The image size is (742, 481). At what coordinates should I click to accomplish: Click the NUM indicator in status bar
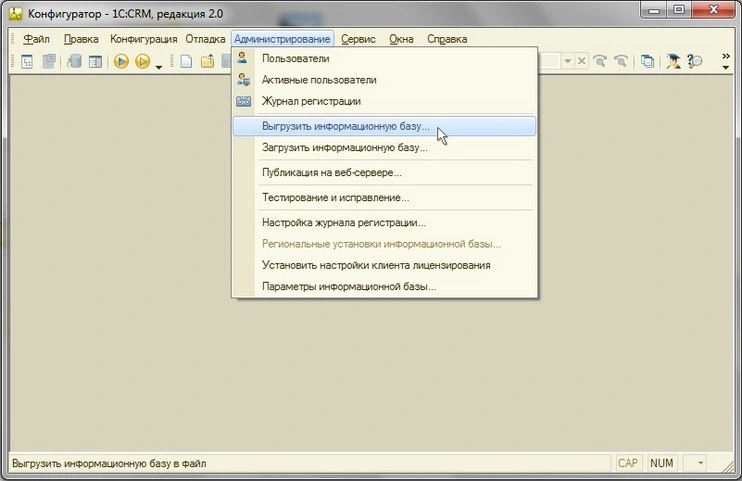(x=661, y=464)
